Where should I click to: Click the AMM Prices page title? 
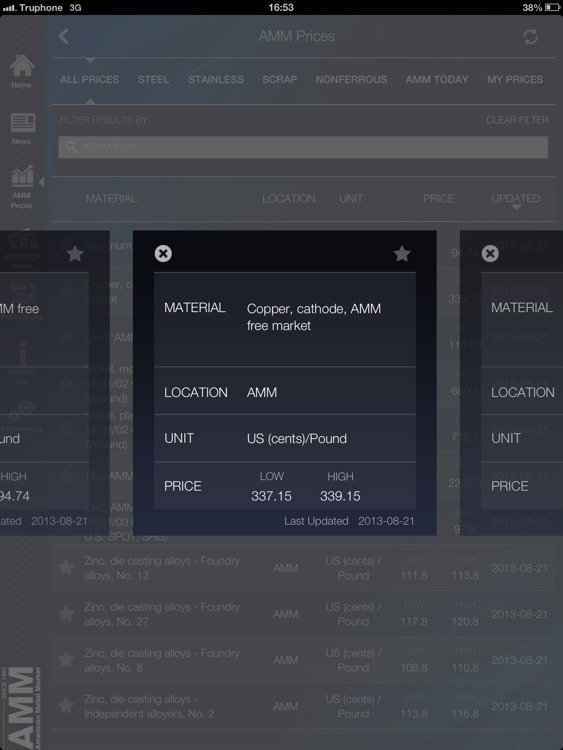coord(297,36)
